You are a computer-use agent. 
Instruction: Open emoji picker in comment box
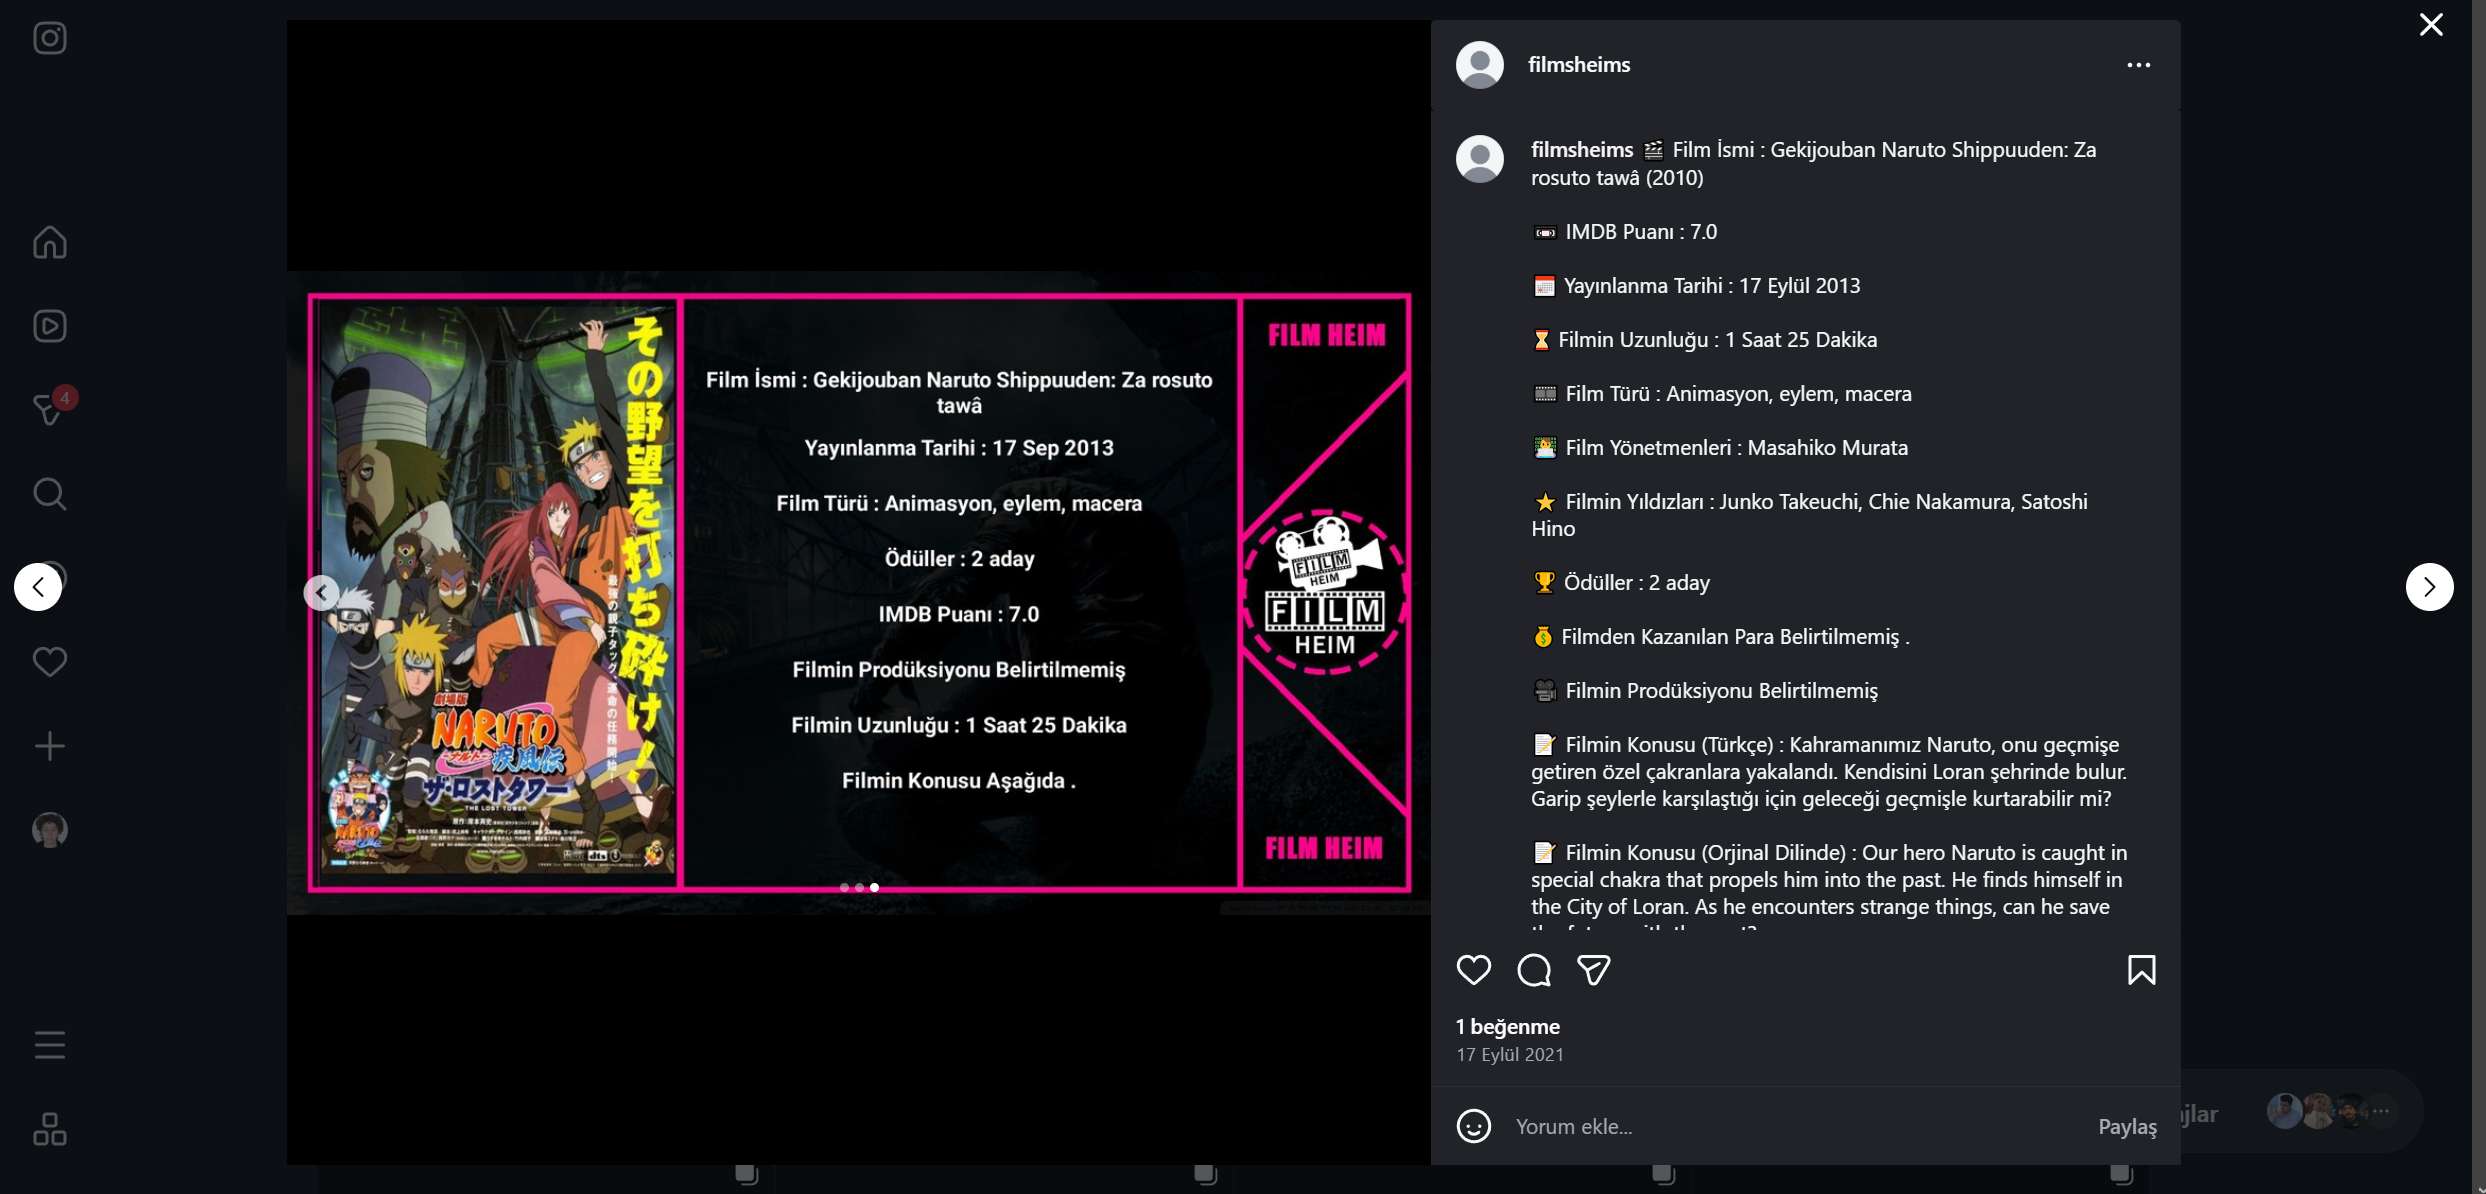point(1473,1126)
